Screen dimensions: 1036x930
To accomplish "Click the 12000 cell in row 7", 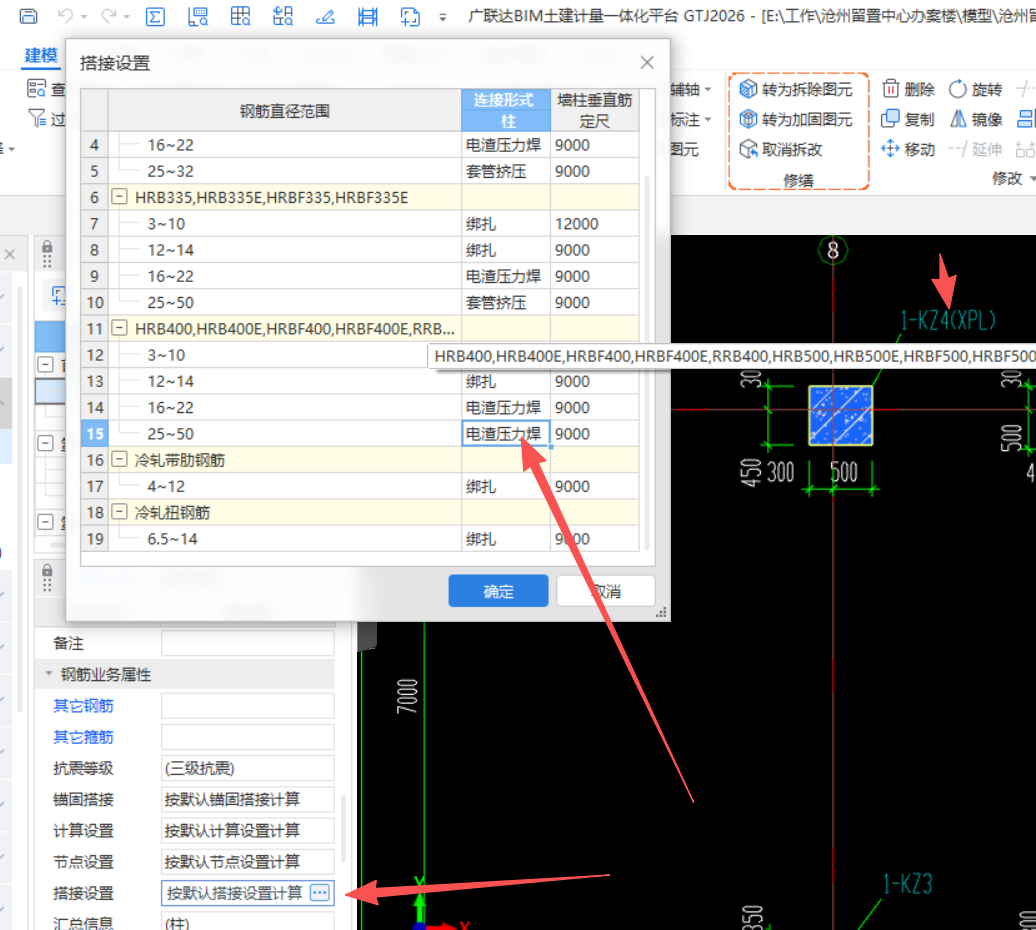I will 595,224.
